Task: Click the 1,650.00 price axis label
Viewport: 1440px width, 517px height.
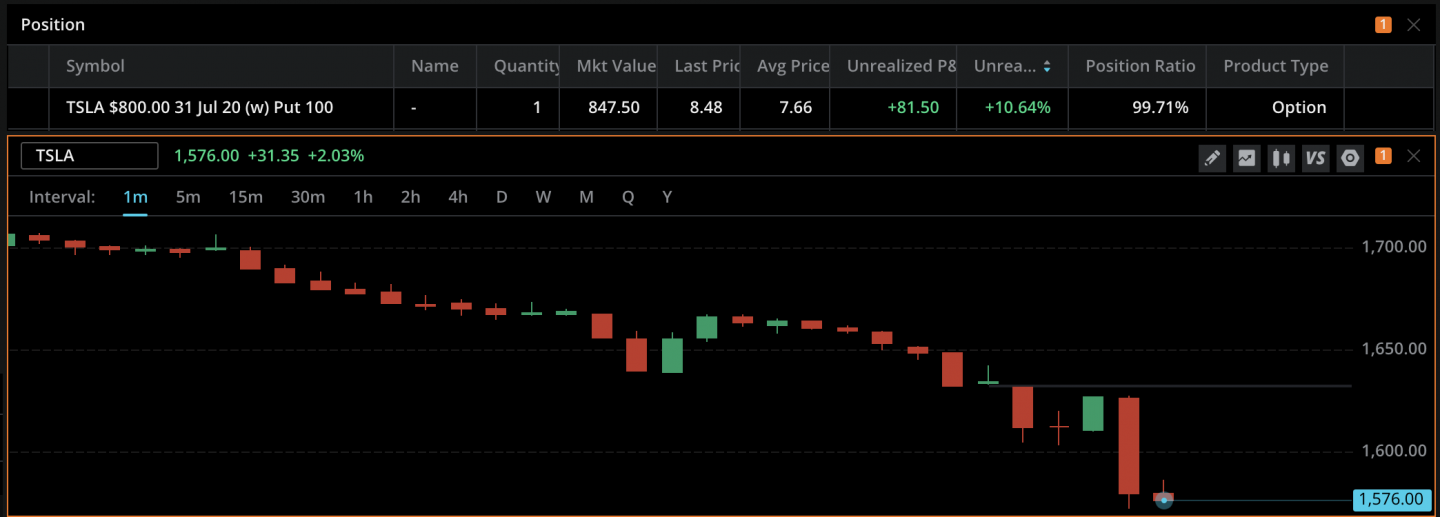Action: [x=1394, y=349]
